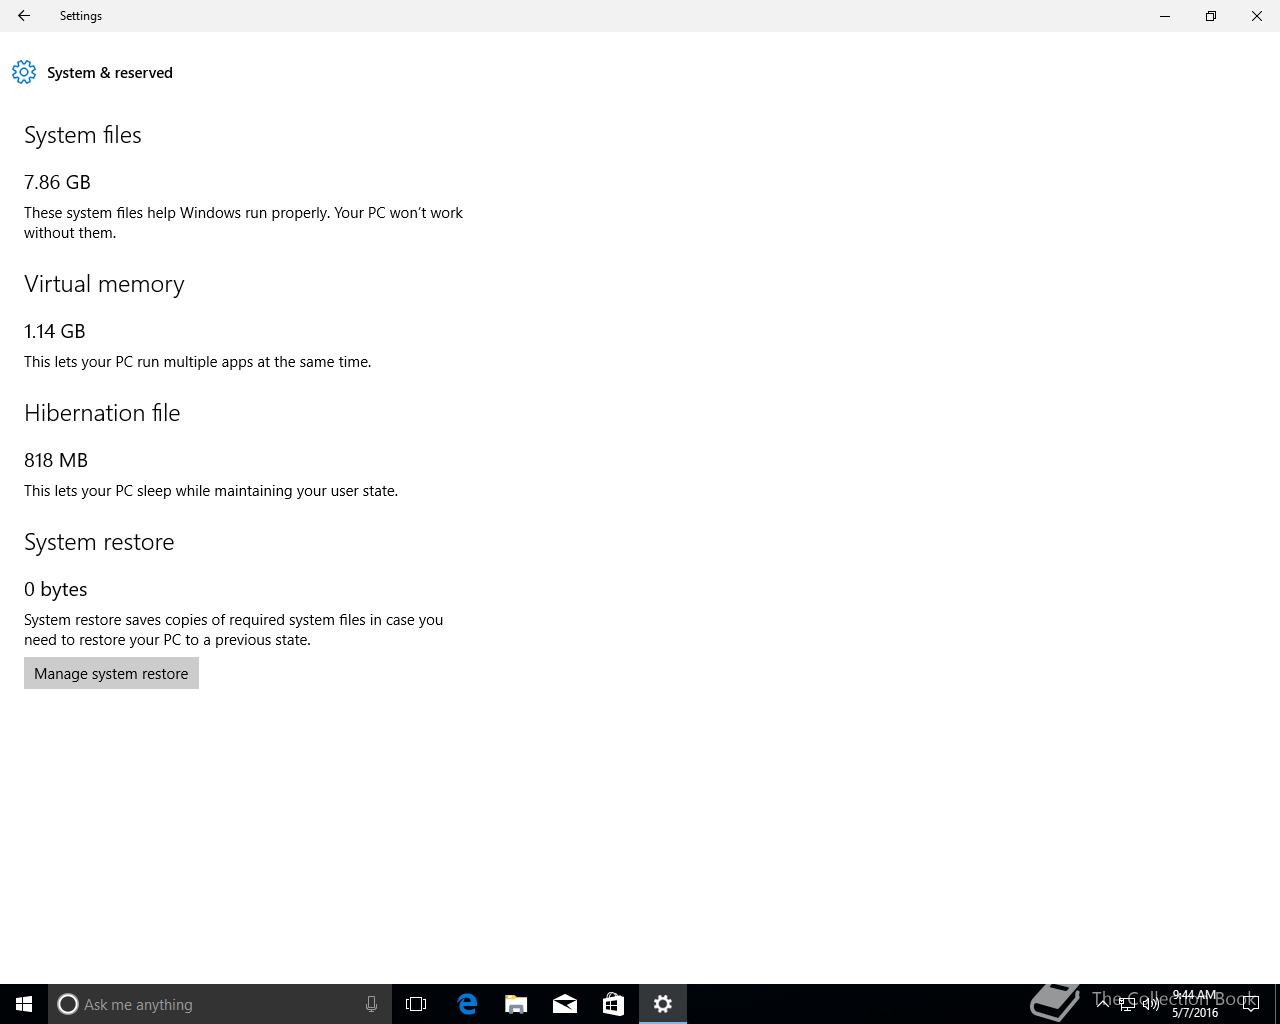This screenshot has height=1024, width=1280.
Task: Close the Settings window
Action: pyautogui.click(x=1257, y=16)
